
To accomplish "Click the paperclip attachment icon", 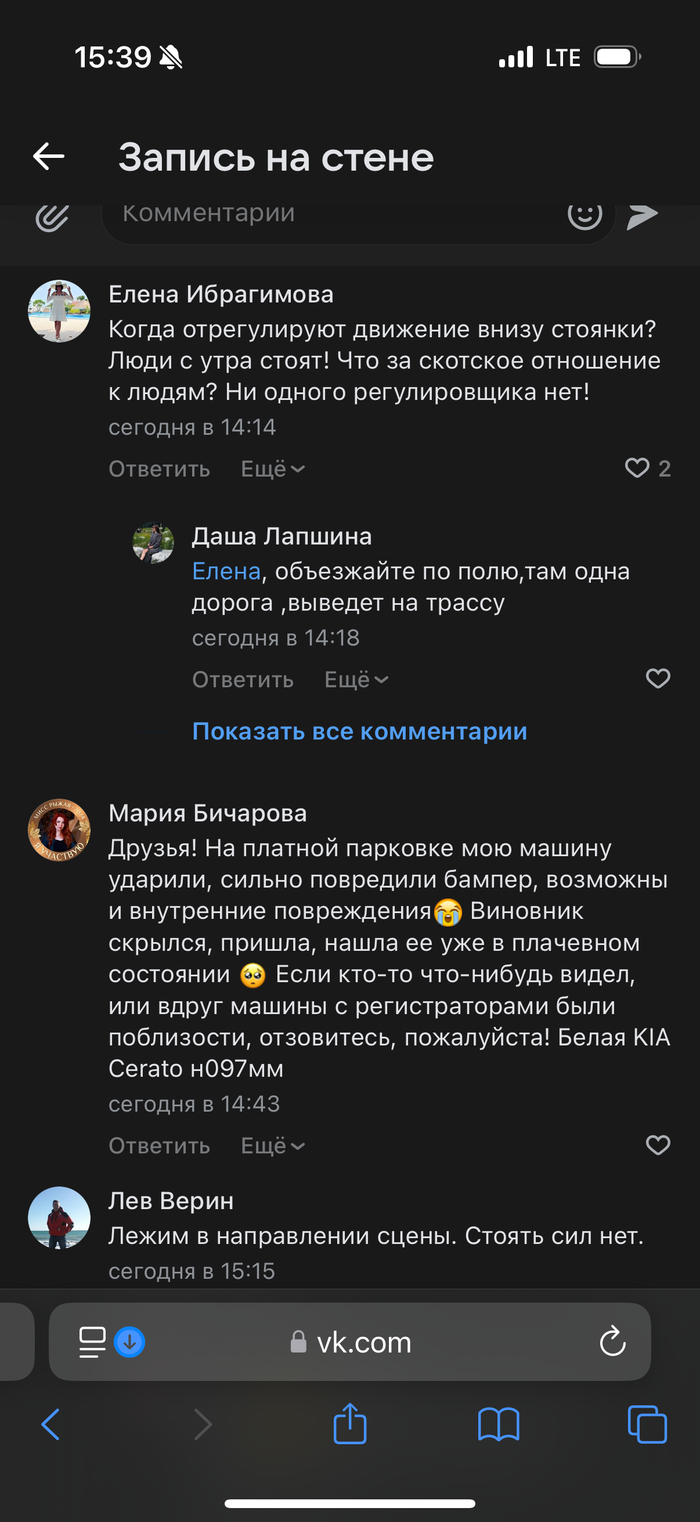I will coord(51,216).
